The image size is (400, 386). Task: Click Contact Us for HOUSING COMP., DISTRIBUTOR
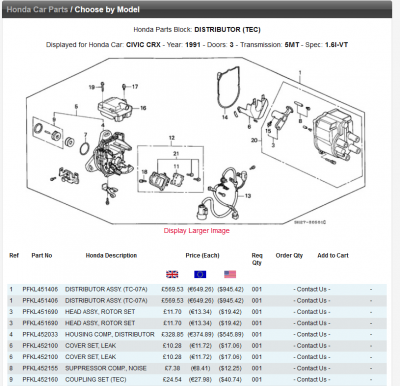[x=312, y=334]
